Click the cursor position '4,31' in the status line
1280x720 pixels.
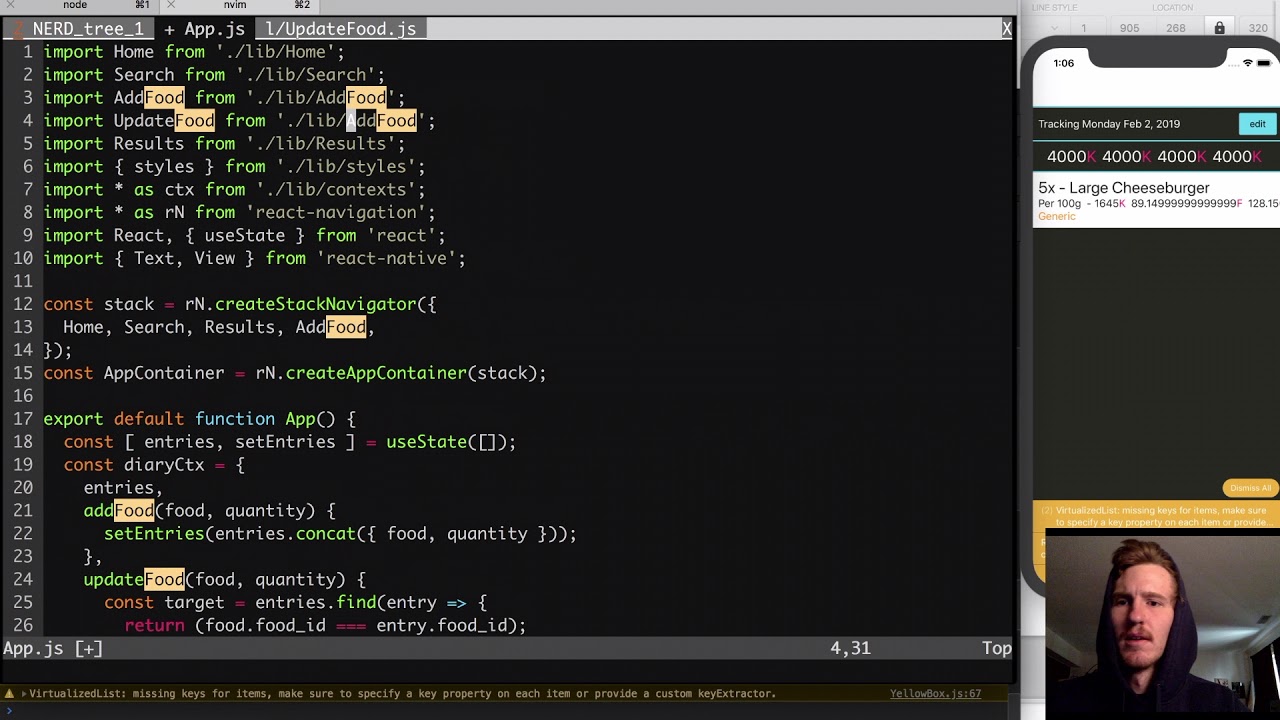(x=850, y=648)
